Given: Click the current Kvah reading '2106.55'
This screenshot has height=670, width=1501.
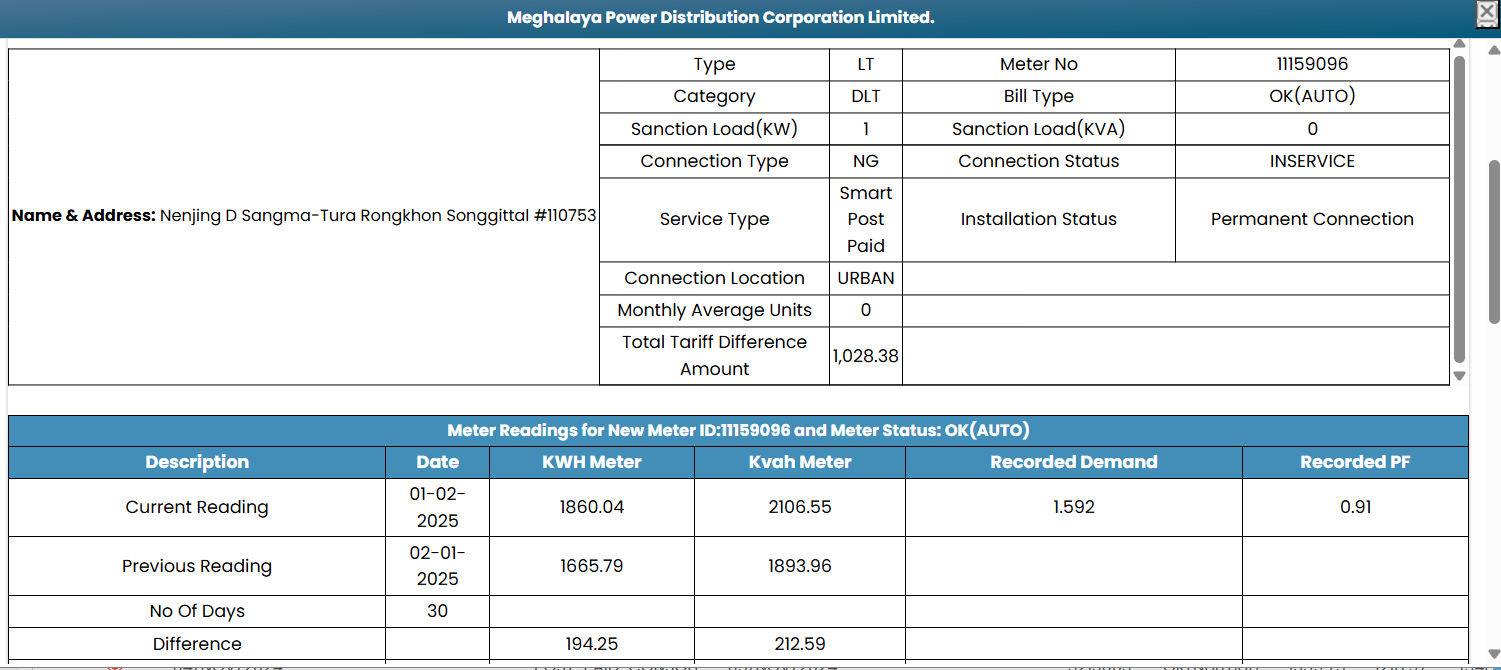Looking at the screenshot, I should point(800,508).
